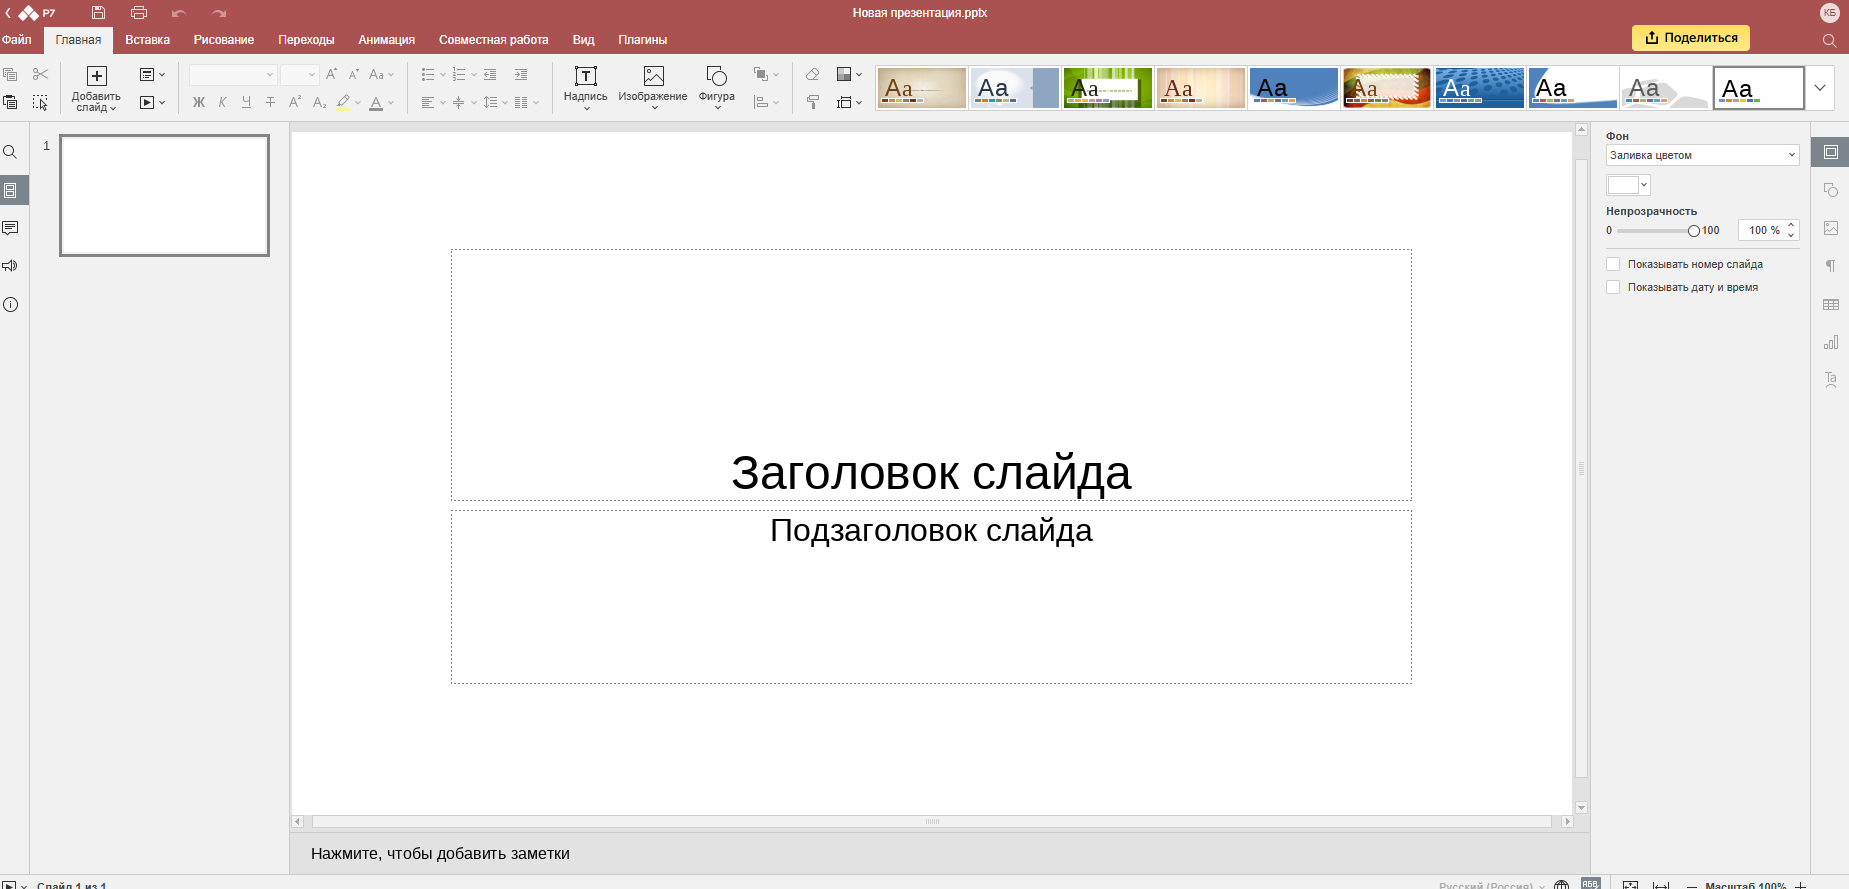Switch to the Совместная работа tab

tap(494, 40)
